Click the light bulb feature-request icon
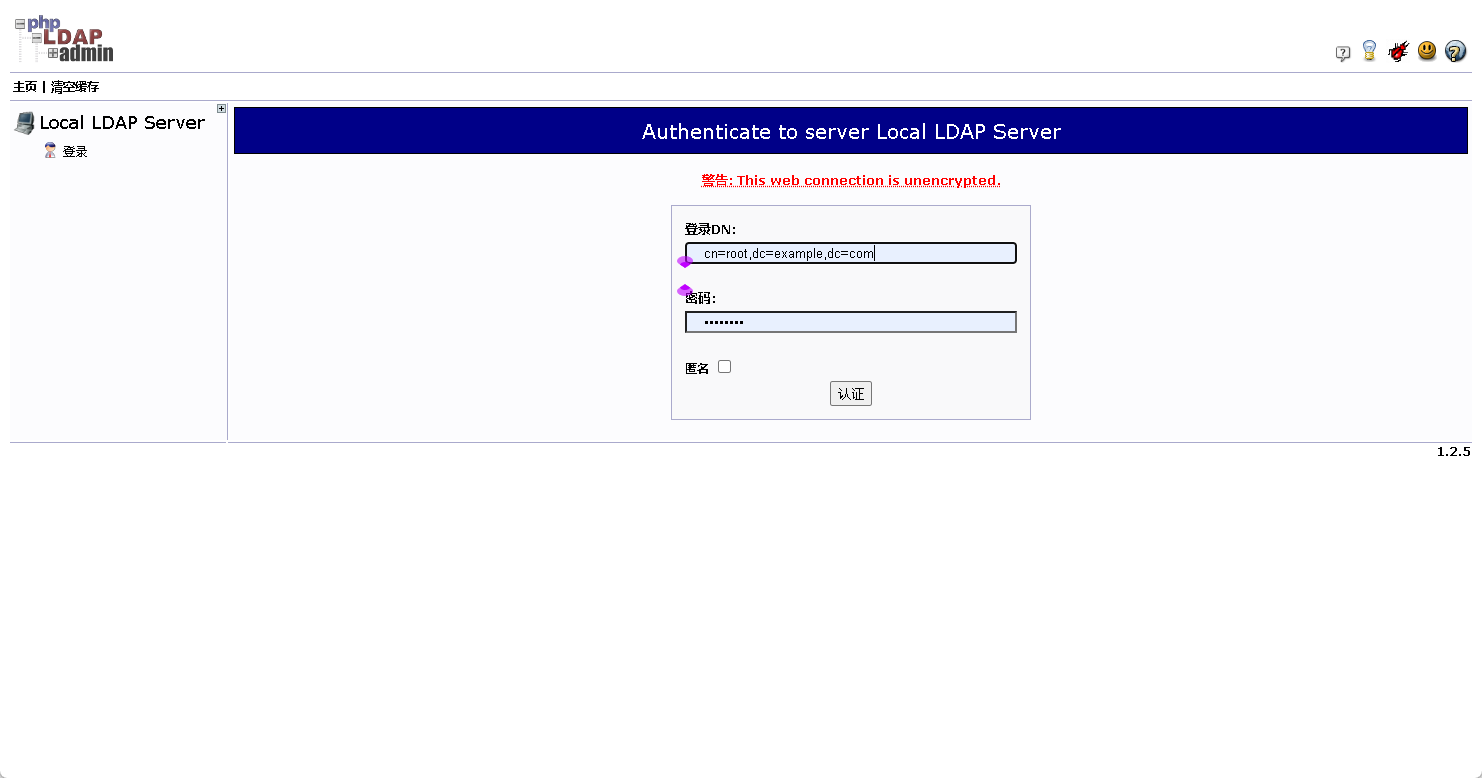The image size is (1482, 778). 1370,50
